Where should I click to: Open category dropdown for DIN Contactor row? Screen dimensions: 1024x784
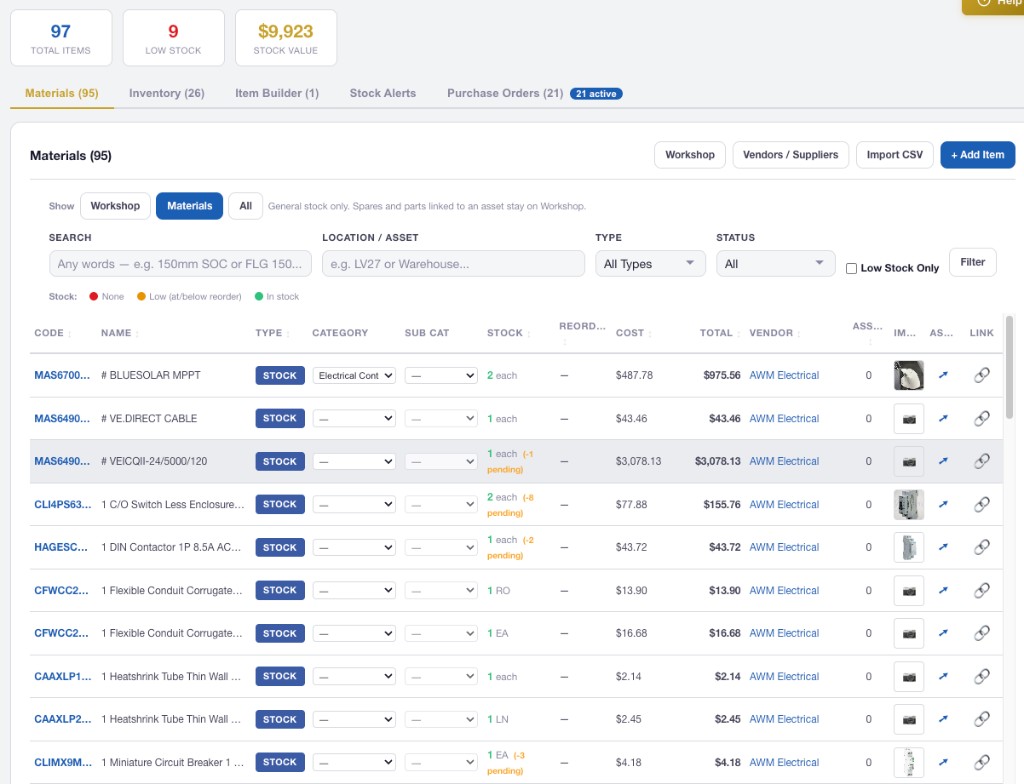[x=354, y=547]
